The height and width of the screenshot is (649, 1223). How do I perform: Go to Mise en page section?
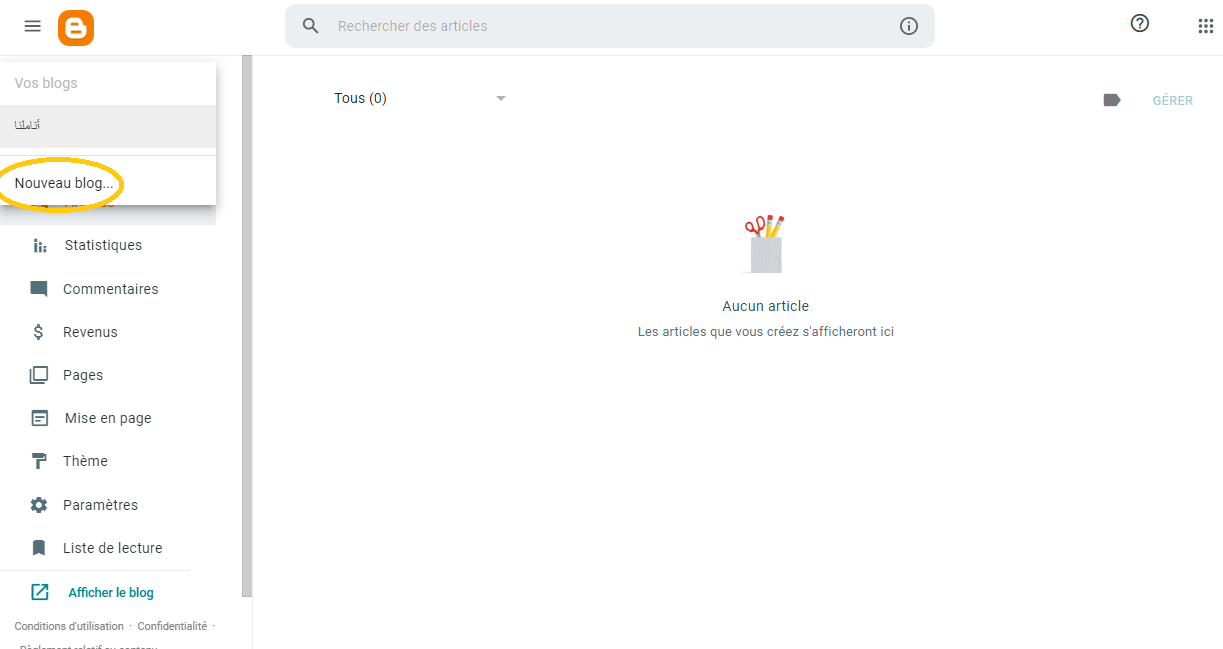tap(108, 418)
